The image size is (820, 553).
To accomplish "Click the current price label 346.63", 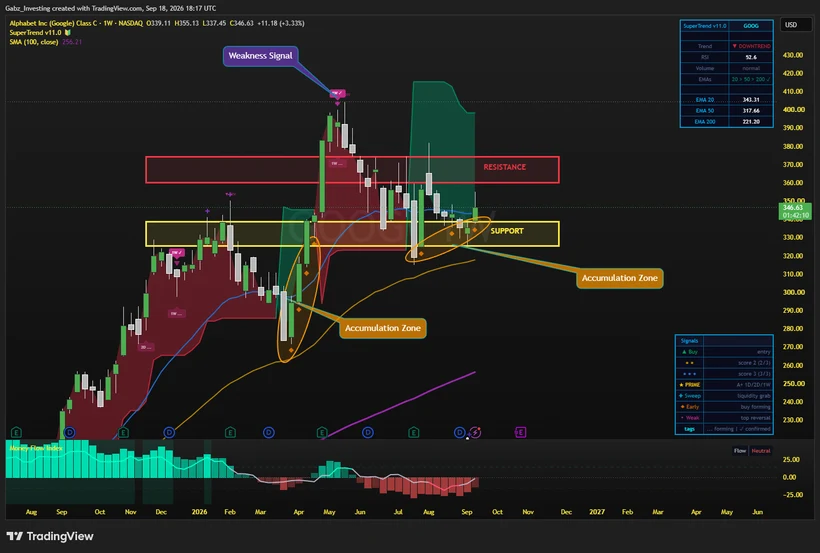I will pos(796,211).
